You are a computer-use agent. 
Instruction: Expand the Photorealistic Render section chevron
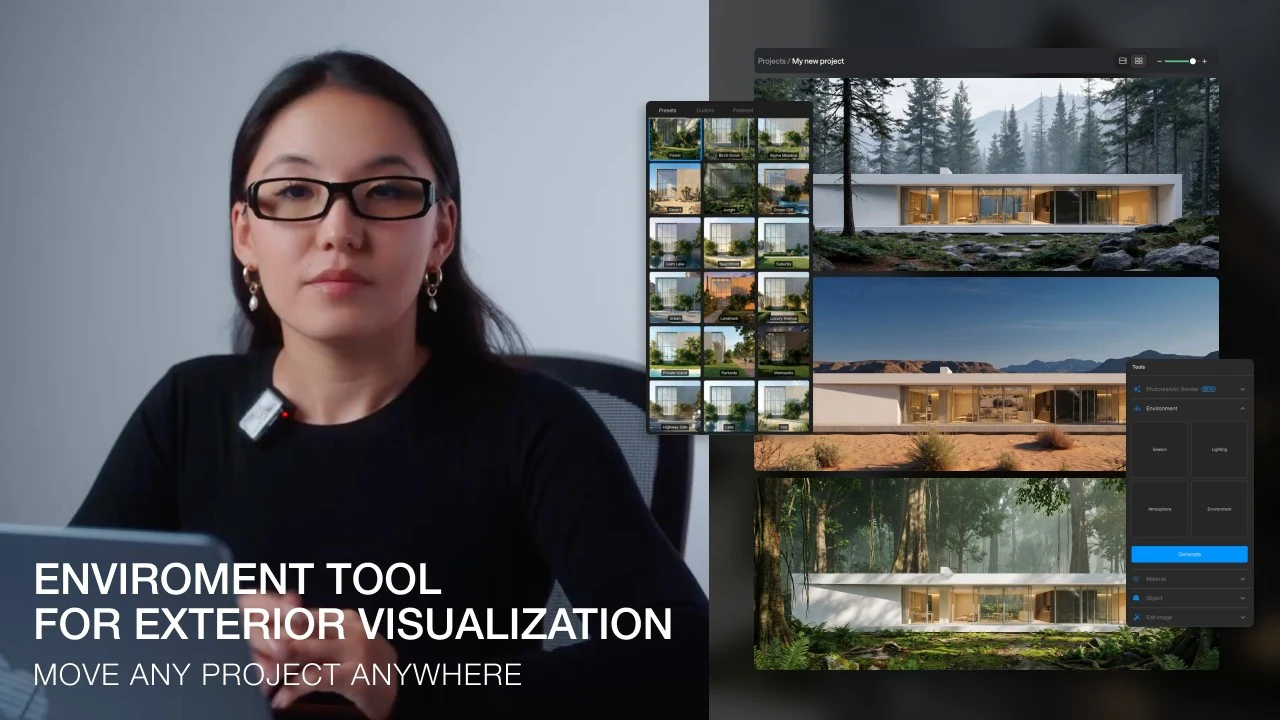tap(1243, 388)
